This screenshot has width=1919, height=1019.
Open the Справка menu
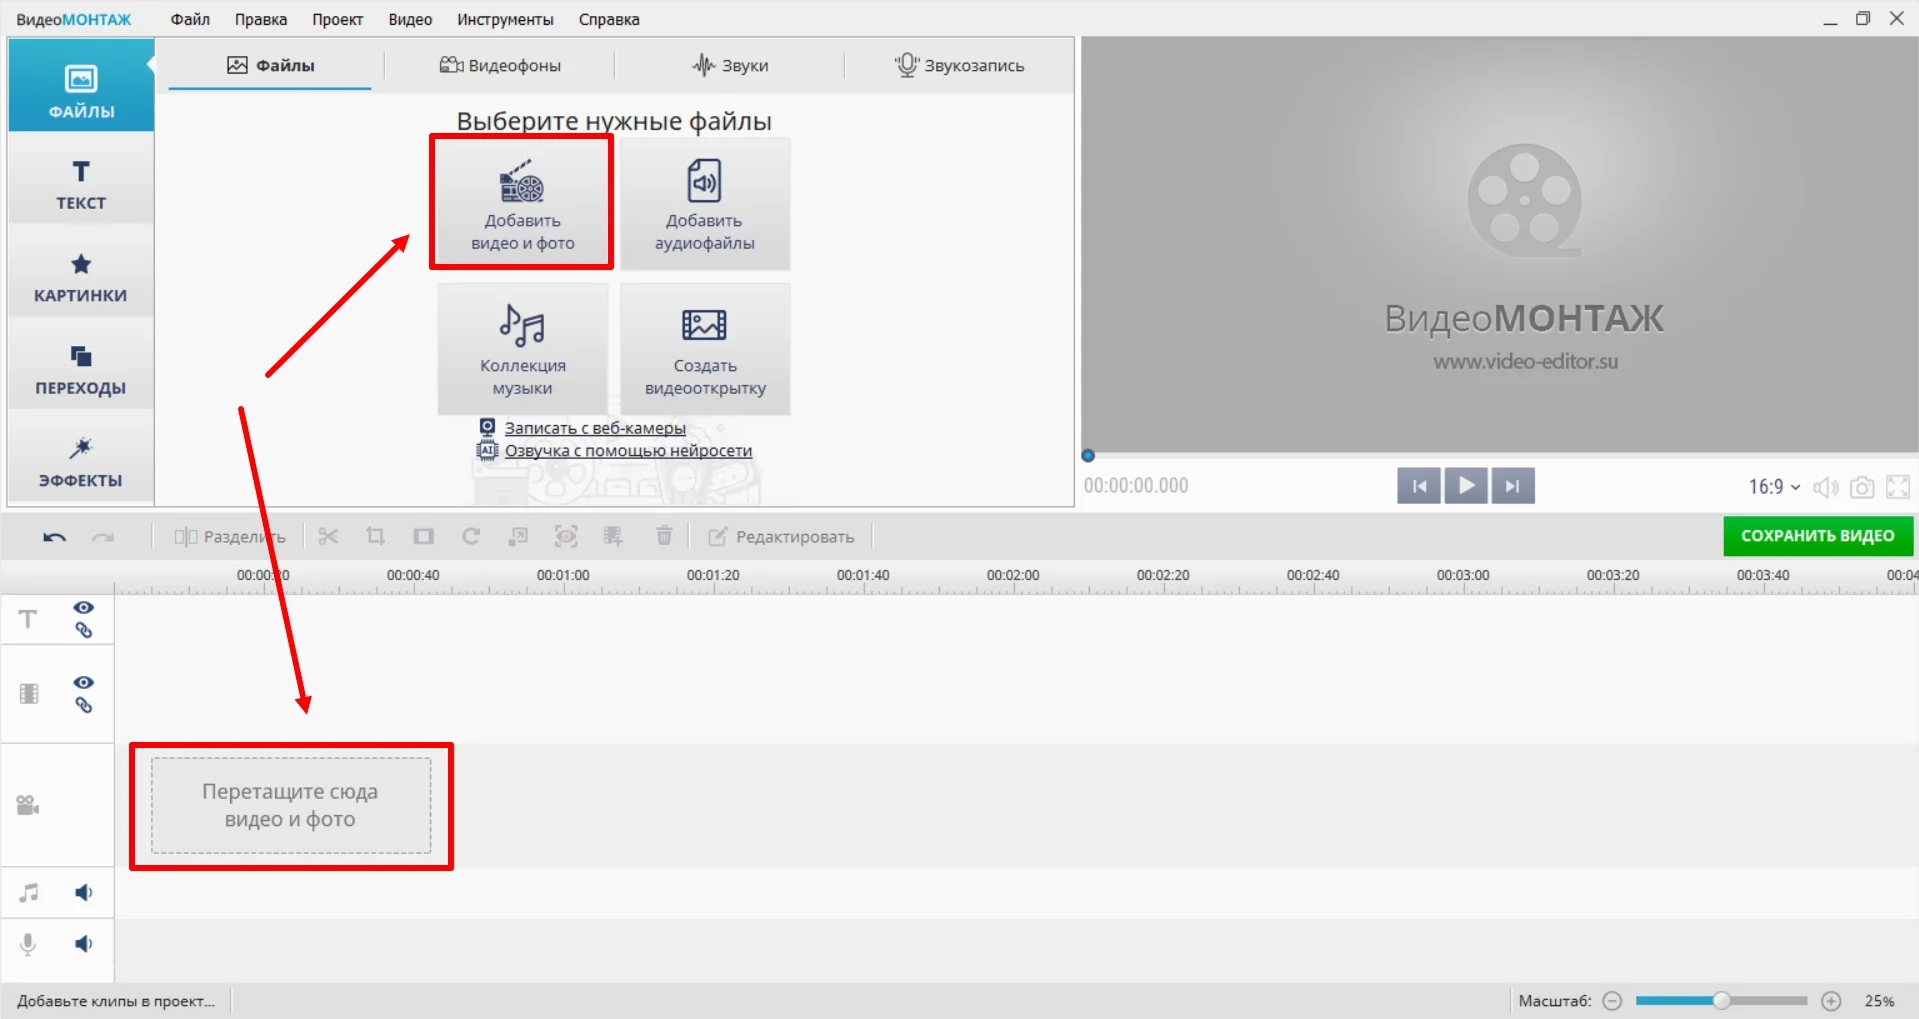609,19
